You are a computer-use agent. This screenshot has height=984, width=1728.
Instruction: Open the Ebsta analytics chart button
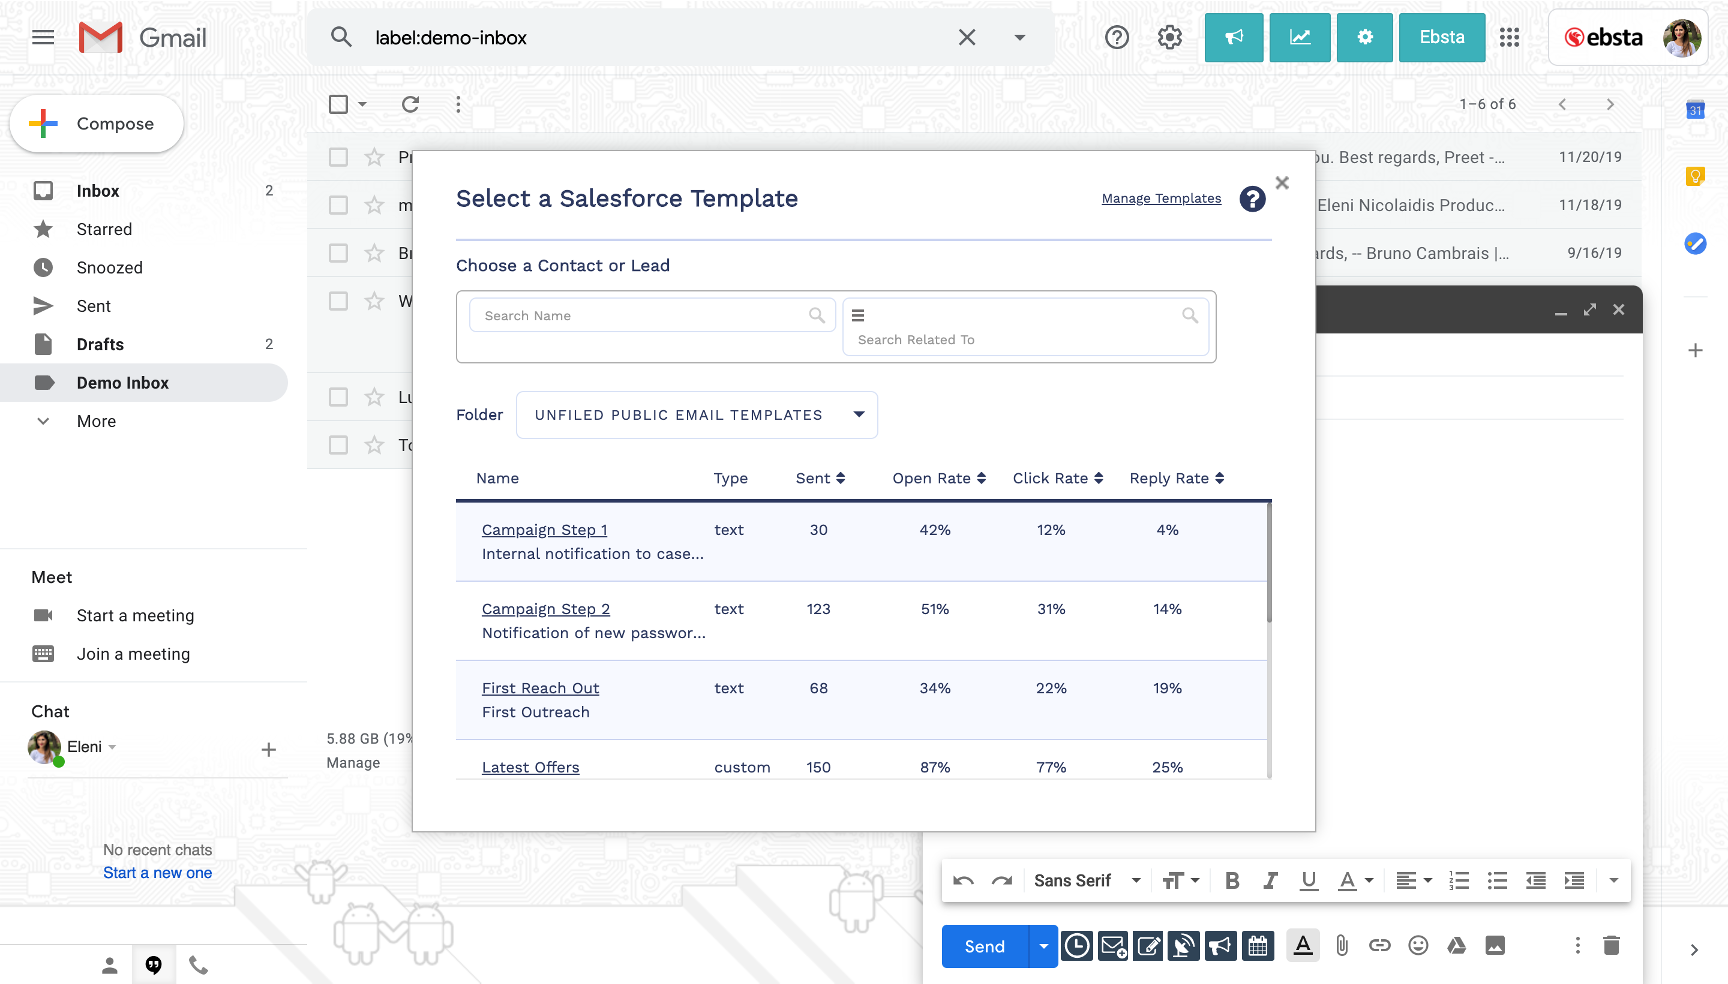click(1300, 38)
